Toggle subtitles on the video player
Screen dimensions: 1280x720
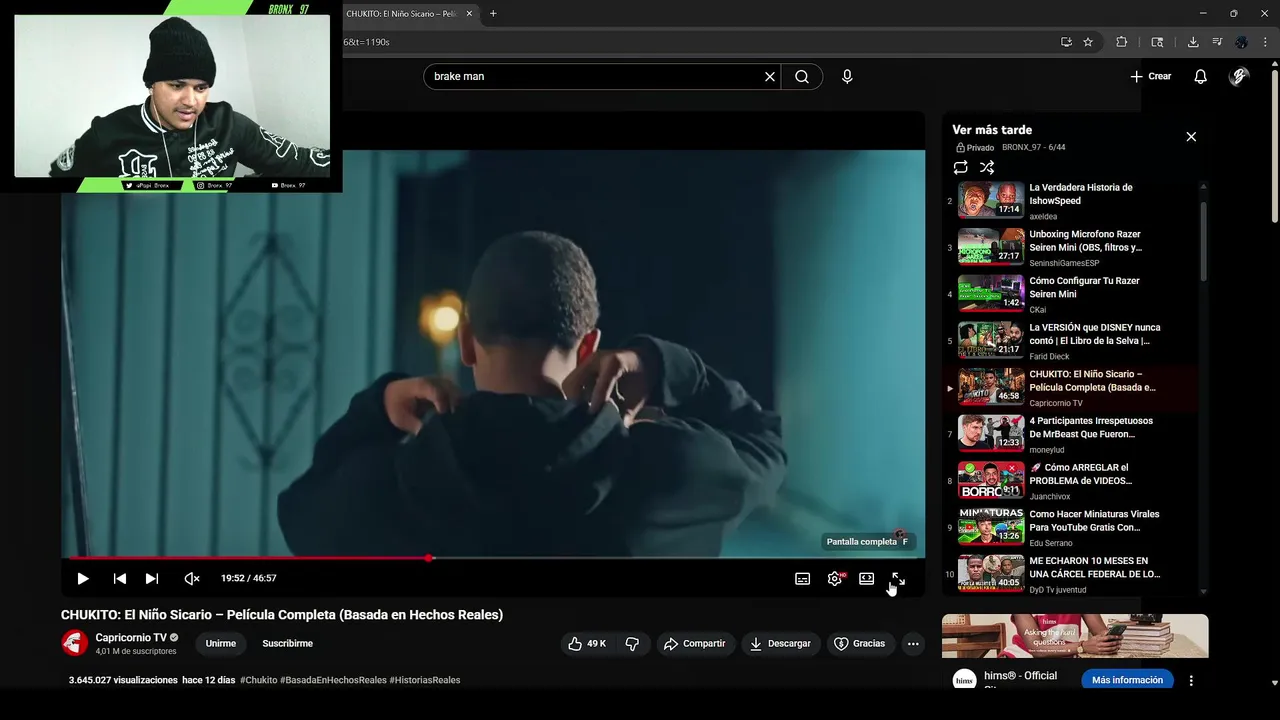802,578
